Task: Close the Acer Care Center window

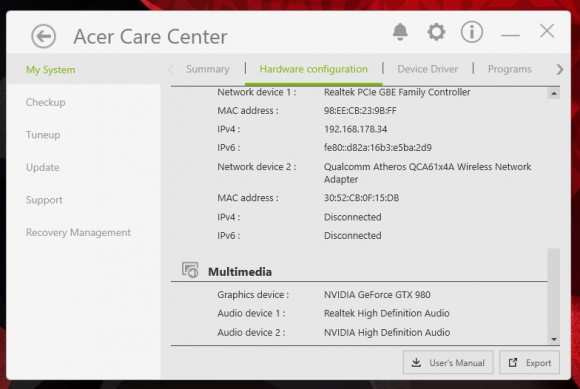Action: click(x=547, y=31)
